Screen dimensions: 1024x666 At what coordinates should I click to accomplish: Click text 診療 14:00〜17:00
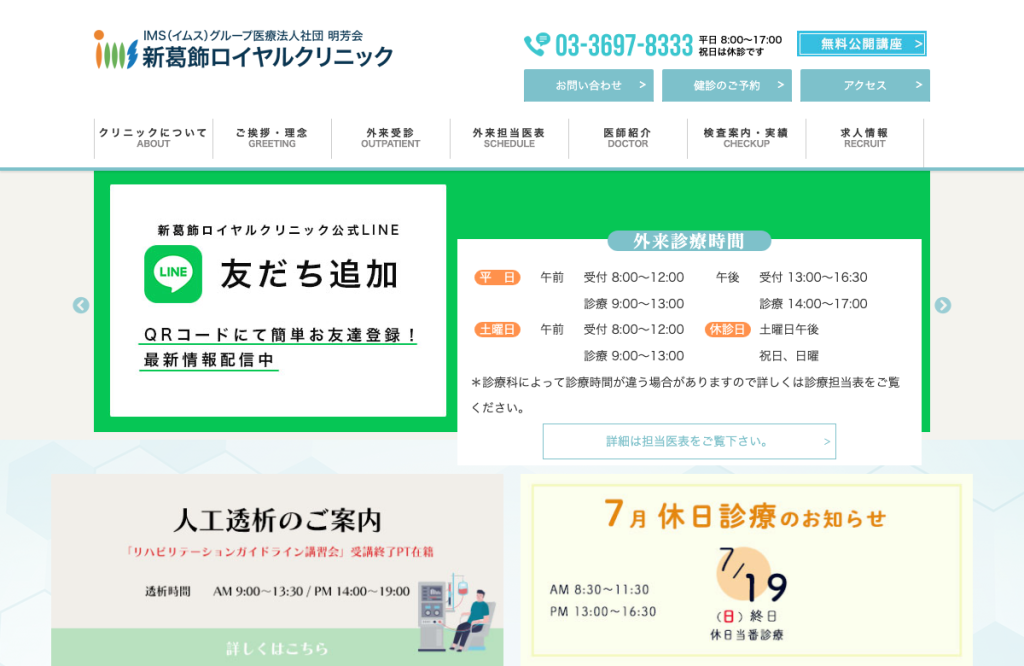tap(813, 304)
